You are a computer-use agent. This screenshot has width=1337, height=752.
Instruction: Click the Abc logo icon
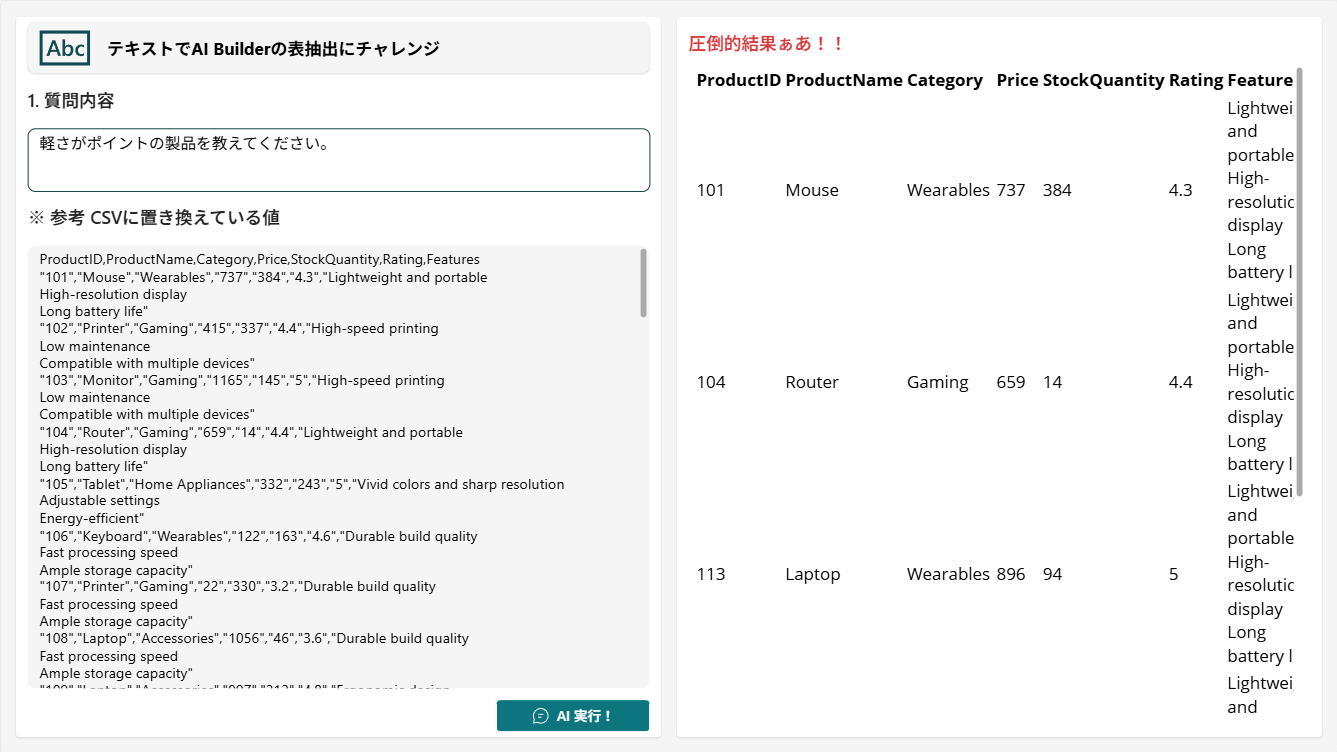[x=65, y=48]
